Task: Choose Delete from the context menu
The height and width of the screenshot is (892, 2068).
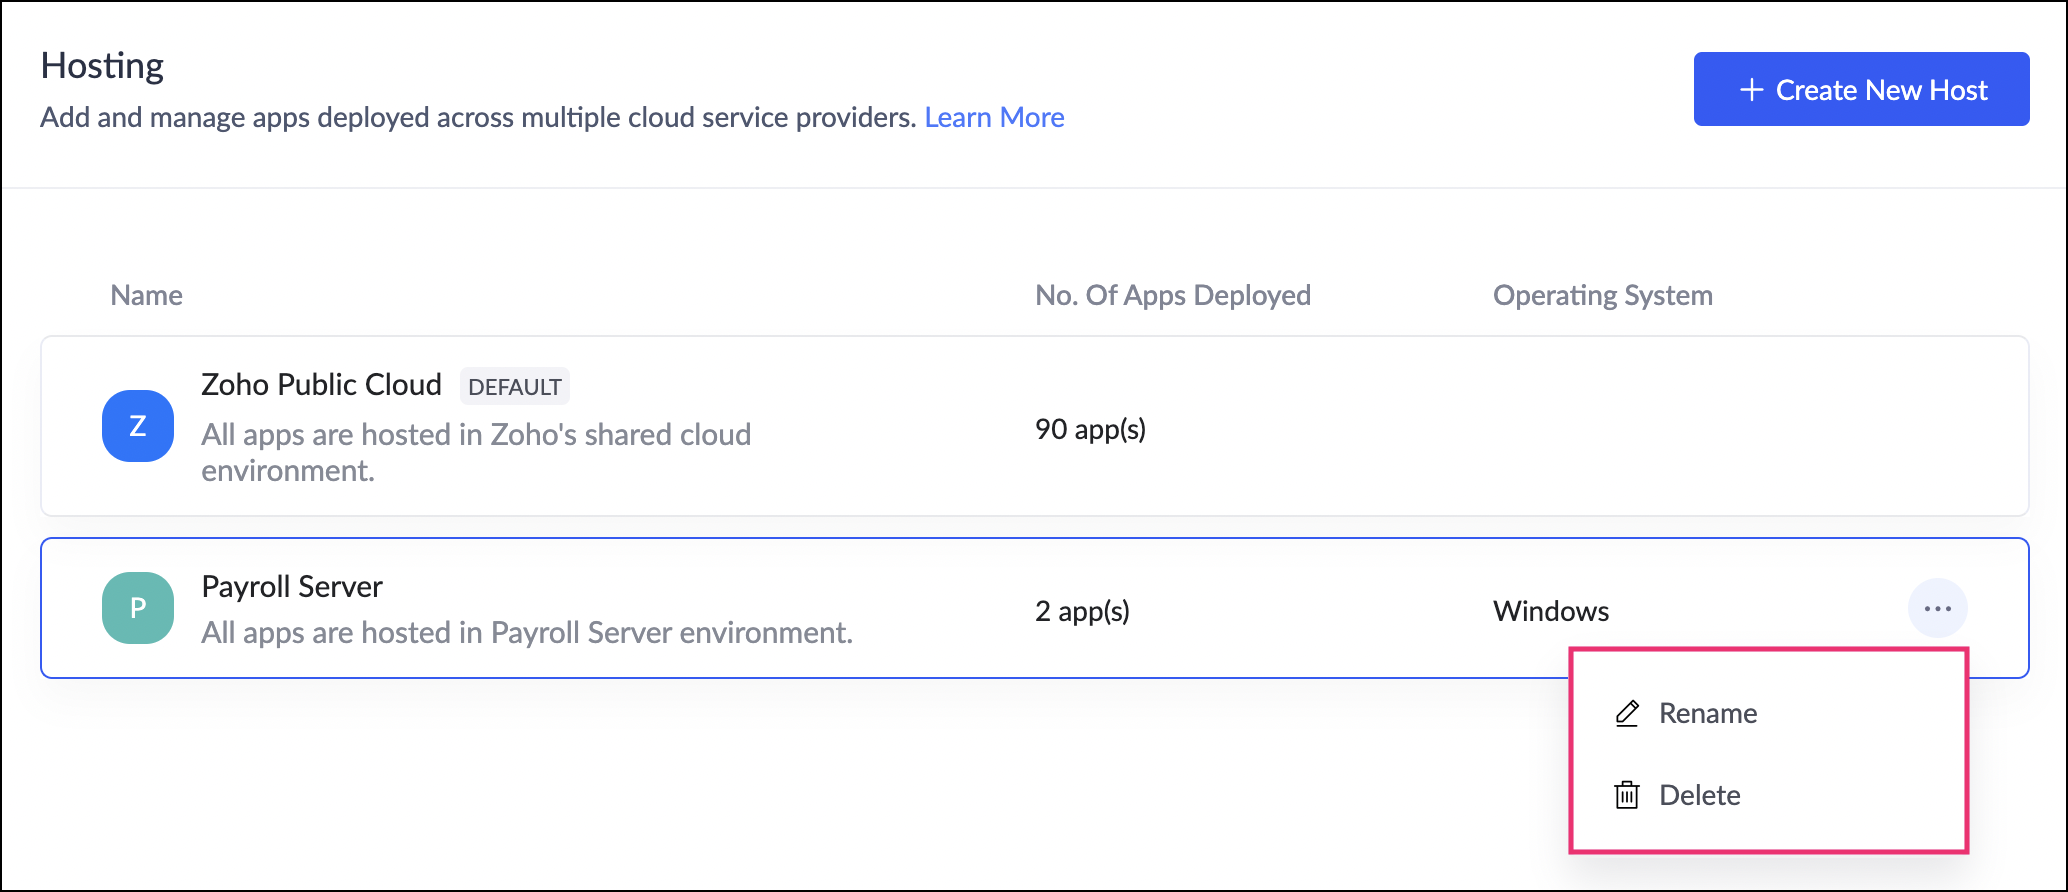Action: pos(1699,795)
